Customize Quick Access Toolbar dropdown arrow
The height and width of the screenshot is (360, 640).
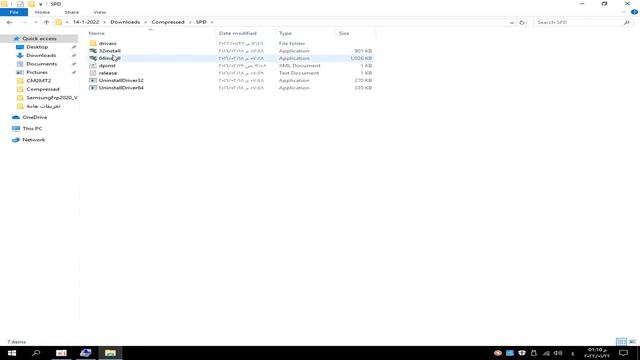[40, 4]
